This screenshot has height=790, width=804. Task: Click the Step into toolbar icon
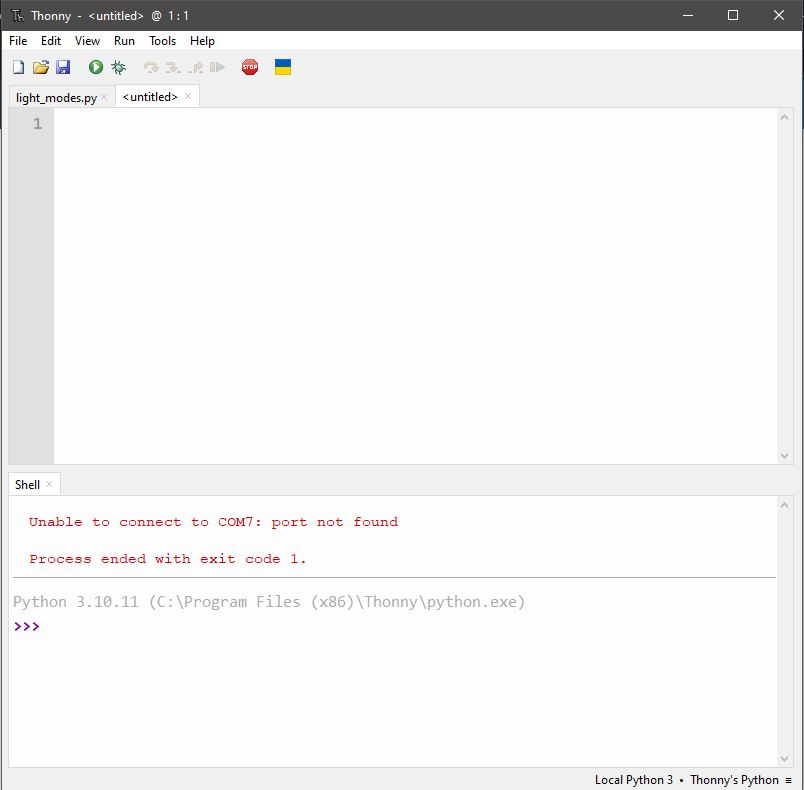(x=173, y=67)
